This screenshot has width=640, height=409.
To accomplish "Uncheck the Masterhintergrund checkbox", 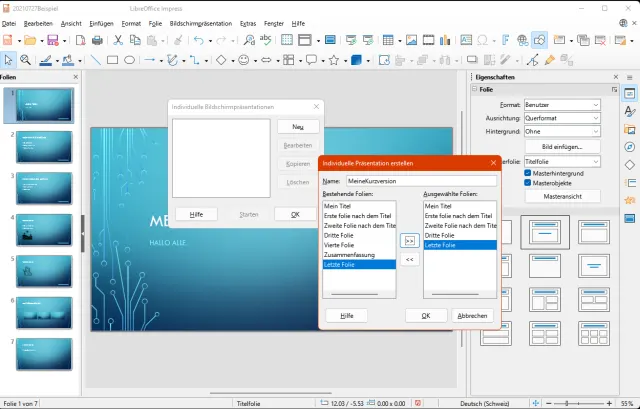I will tap(528, 173).
